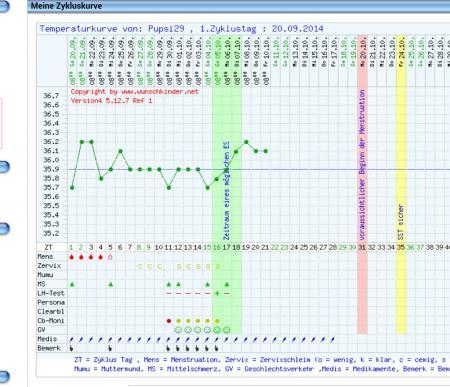The width and height of the screenshot is (450, 387).
Task: Click the pink expected menstruation band
Action: (x=362, y=184)
